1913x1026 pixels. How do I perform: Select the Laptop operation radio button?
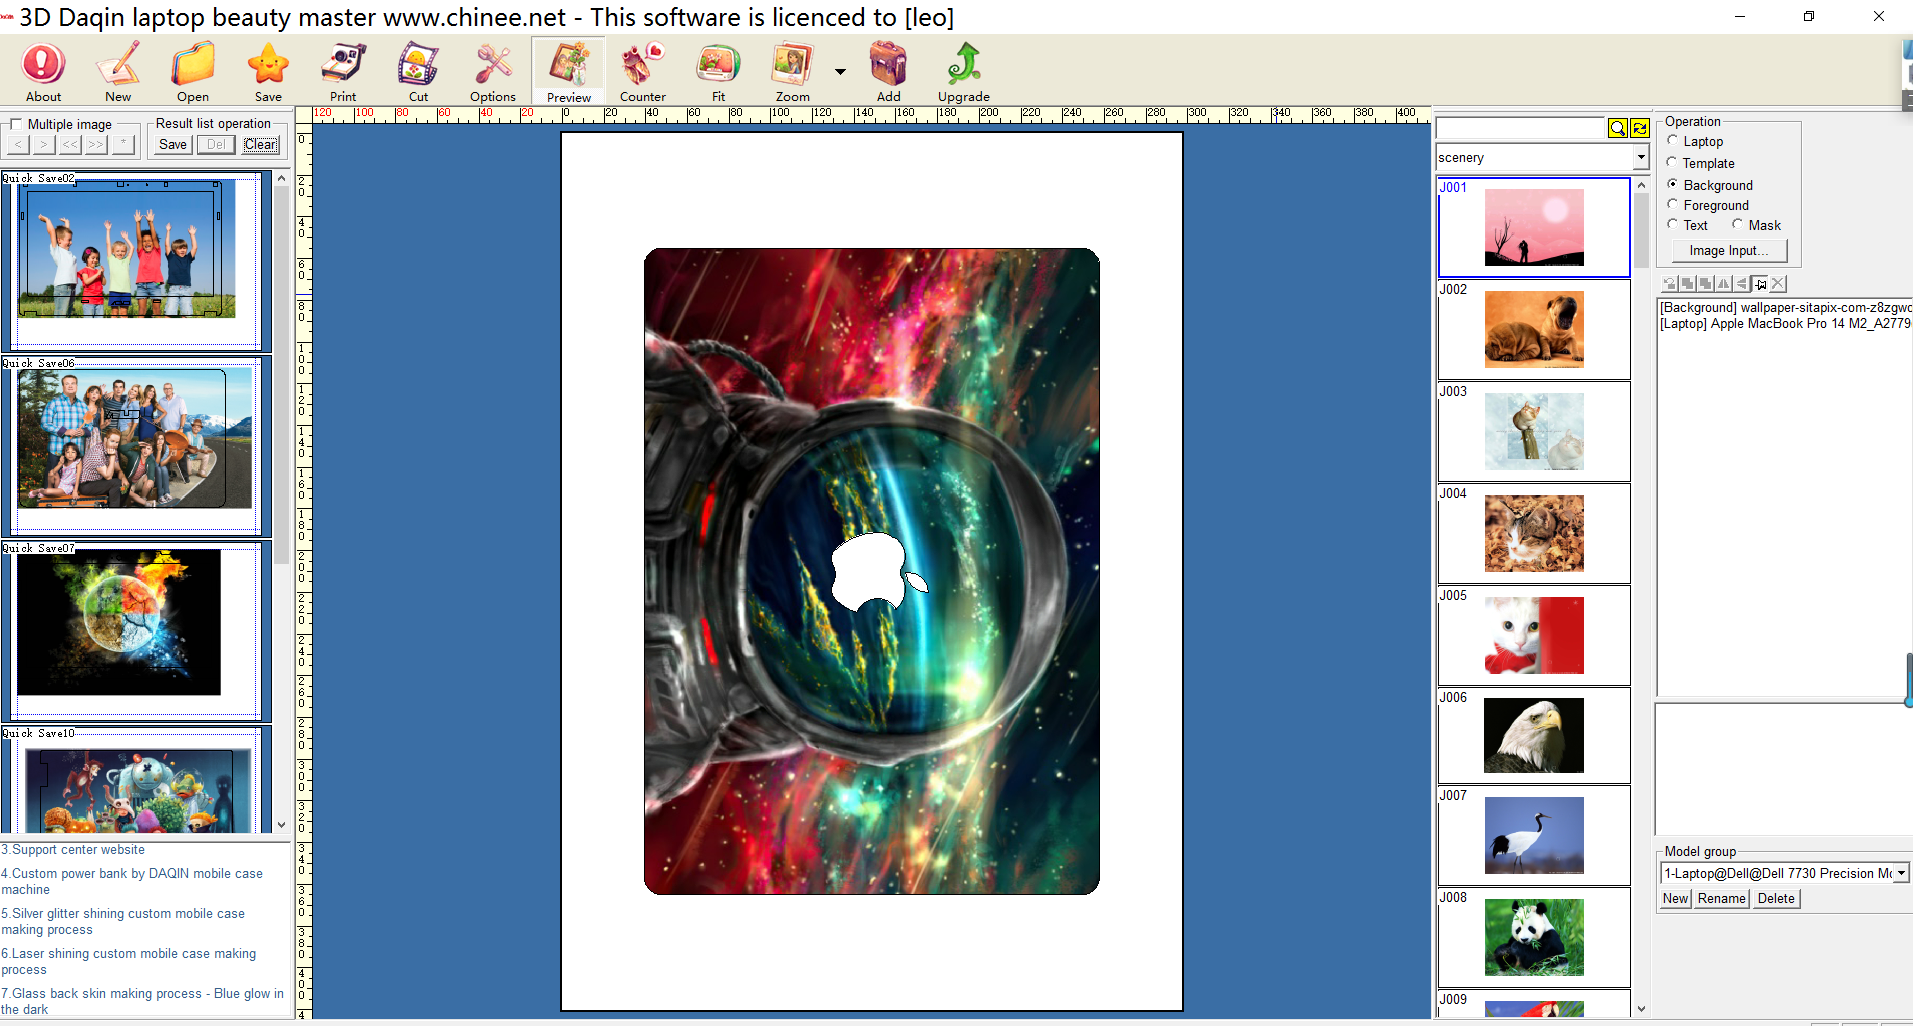click(1672, 141)
